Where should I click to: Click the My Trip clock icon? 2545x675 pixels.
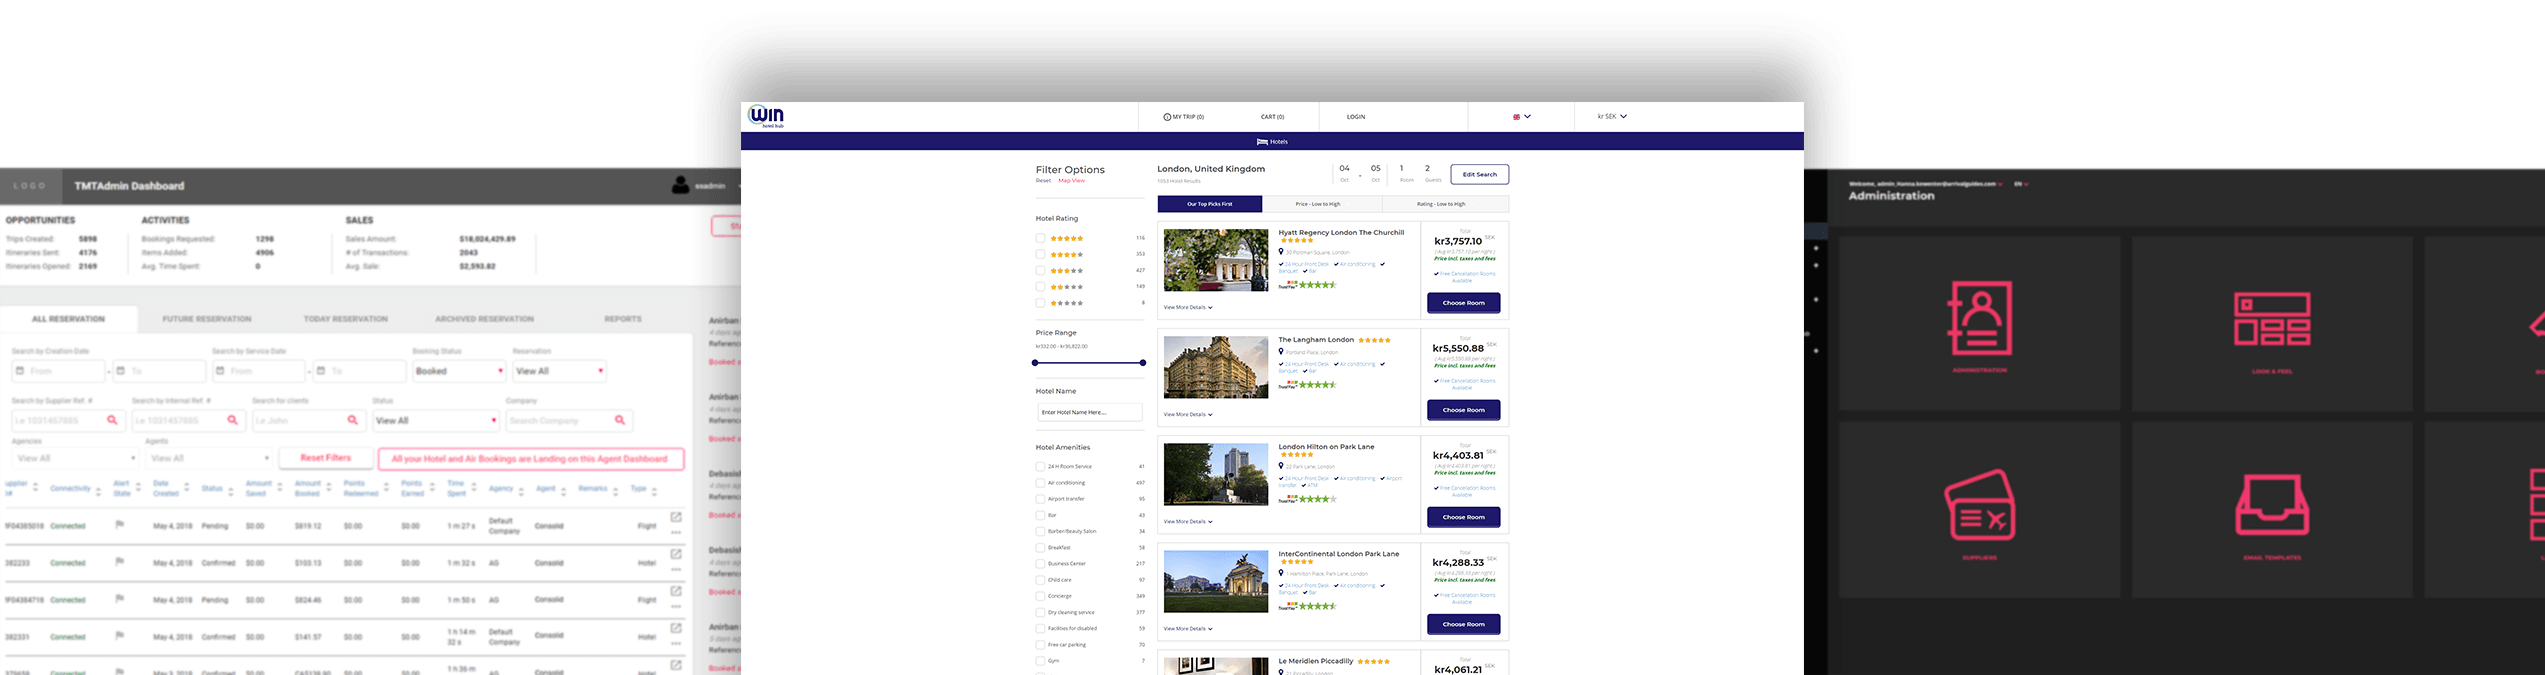tap(1167, 117)
